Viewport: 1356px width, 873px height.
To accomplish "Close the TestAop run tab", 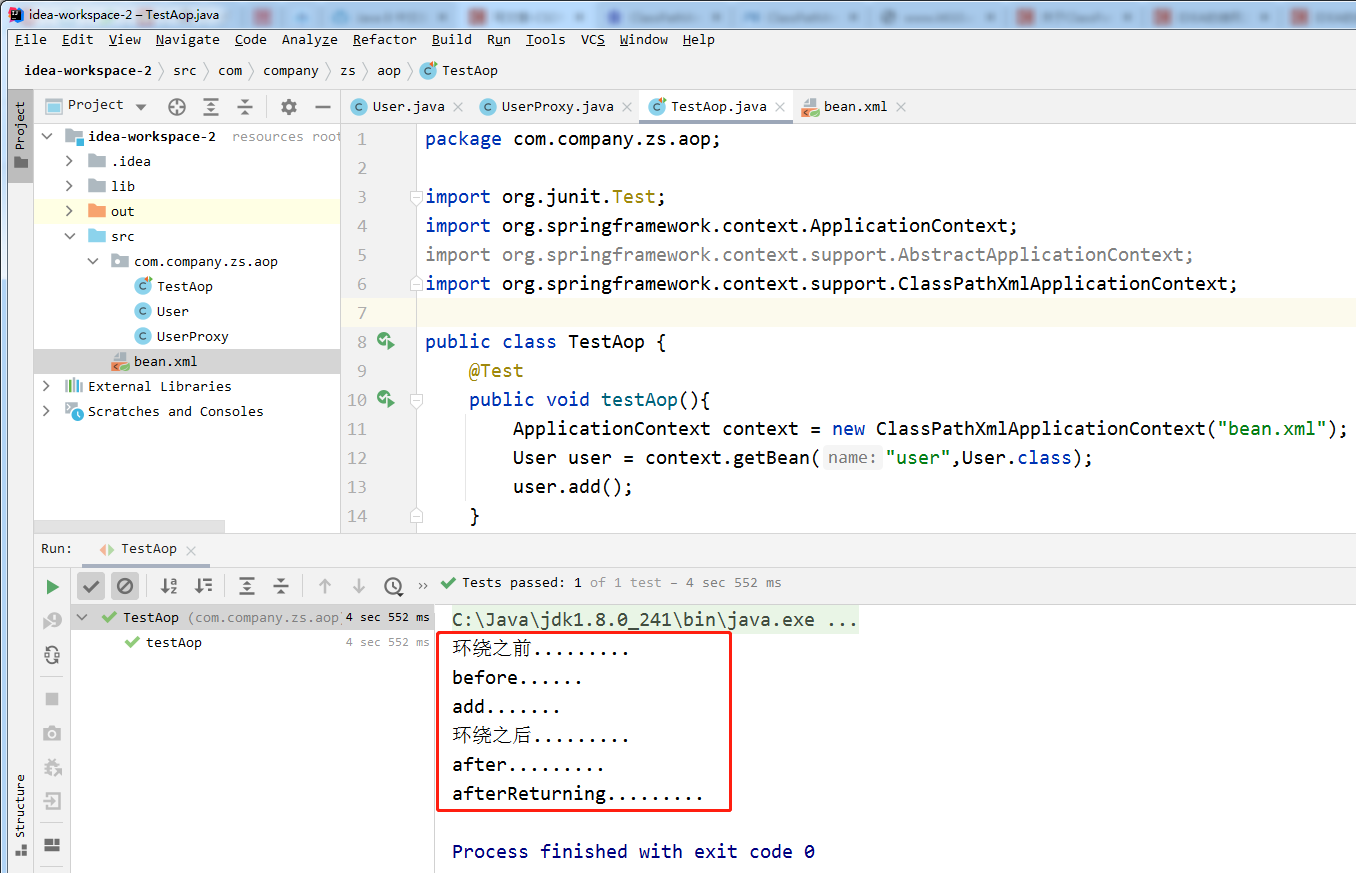I will pos(191,550).
